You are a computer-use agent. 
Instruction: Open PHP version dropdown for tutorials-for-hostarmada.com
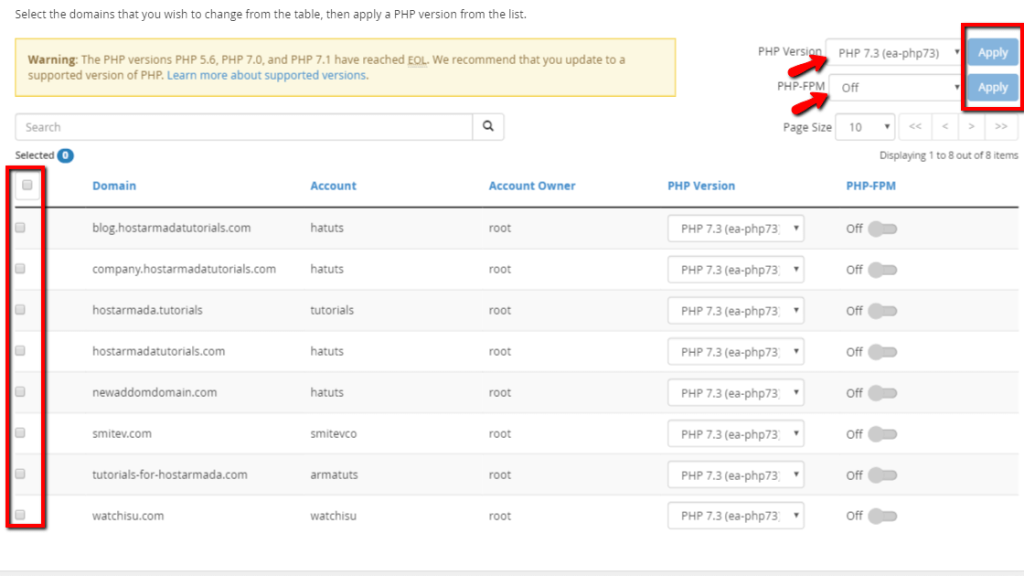(x=736, y=475)
